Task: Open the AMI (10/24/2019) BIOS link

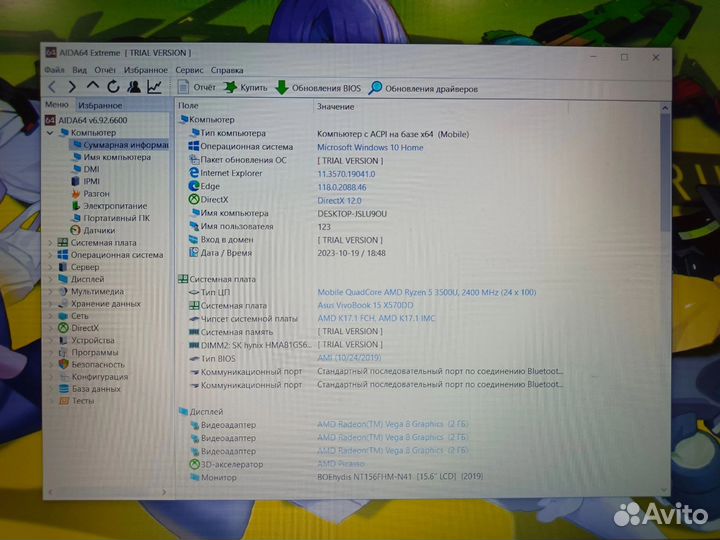Action: 349,358
